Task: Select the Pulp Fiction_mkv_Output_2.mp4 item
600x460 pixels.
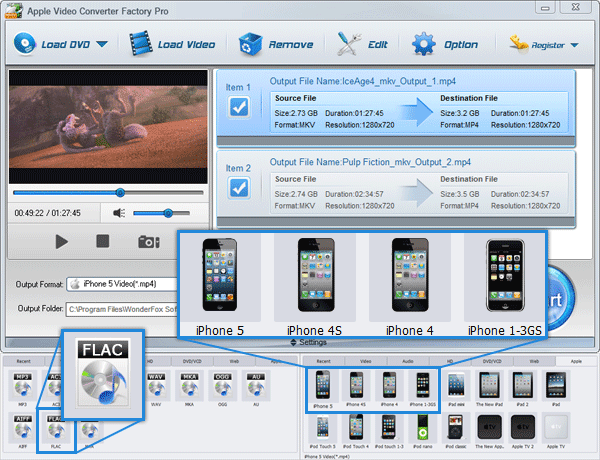Action: tap(396, 189)
